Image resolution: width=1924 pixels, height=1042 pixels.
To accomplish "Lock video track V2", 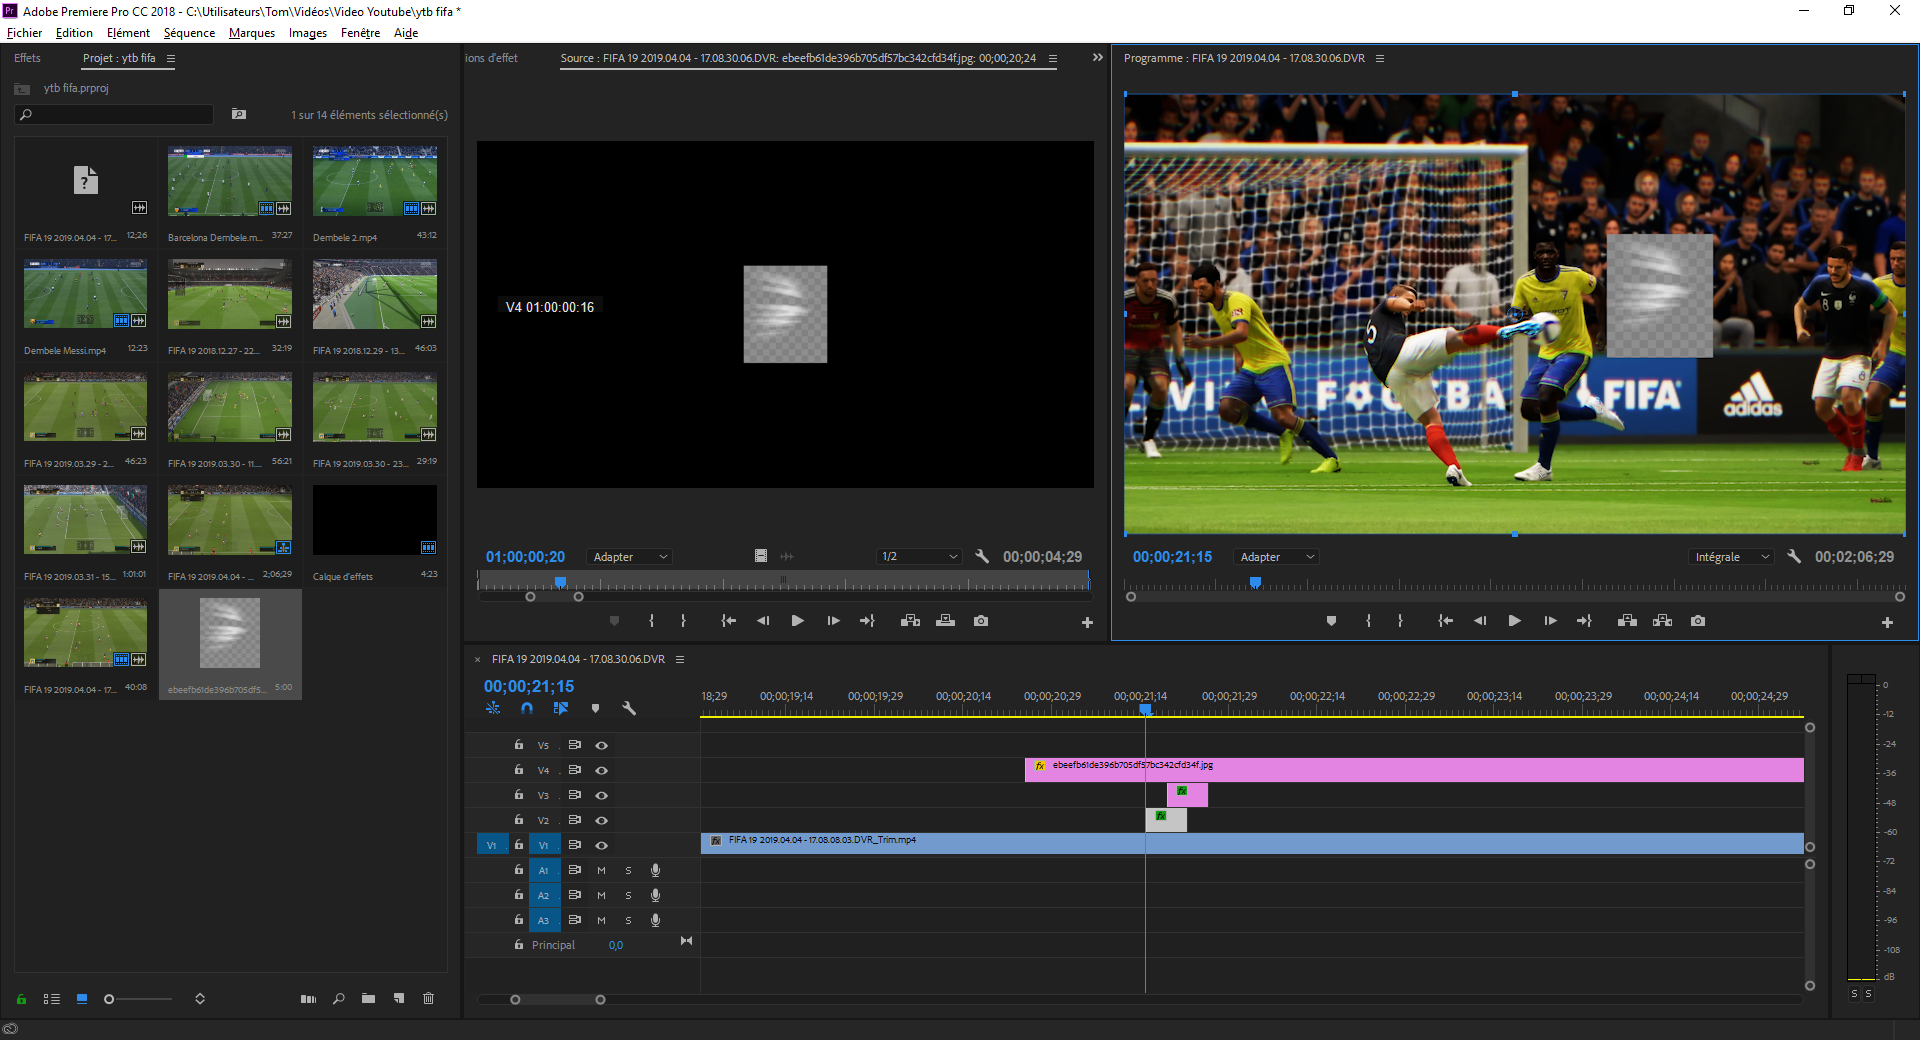I will pos(518,820).
